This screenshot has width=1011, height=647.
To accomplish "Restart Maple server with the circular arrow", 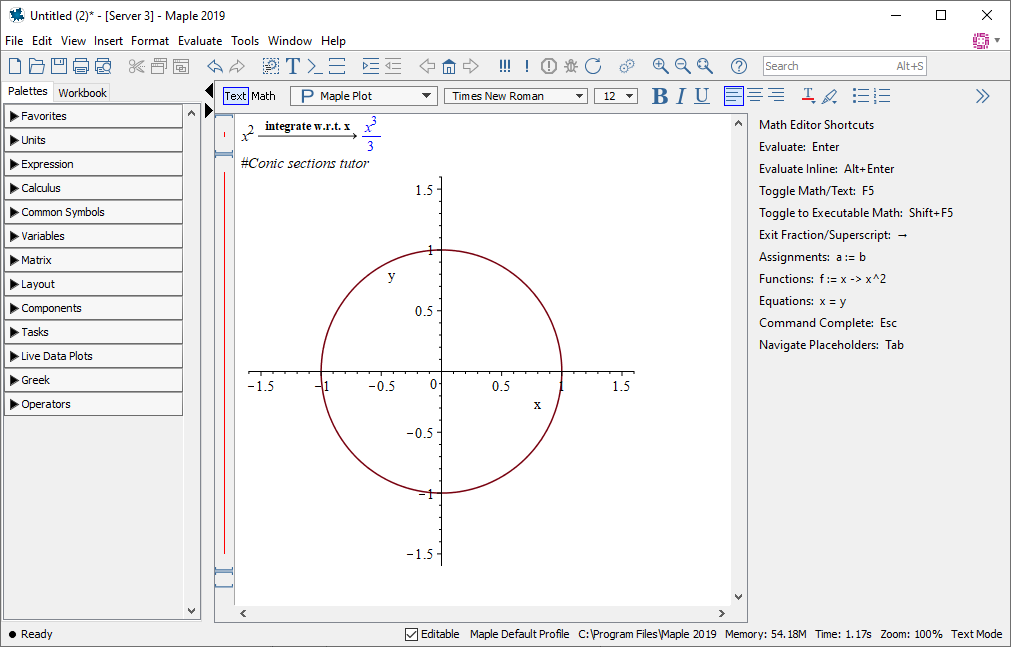I will pyautogui.click(x=593, y=66).
